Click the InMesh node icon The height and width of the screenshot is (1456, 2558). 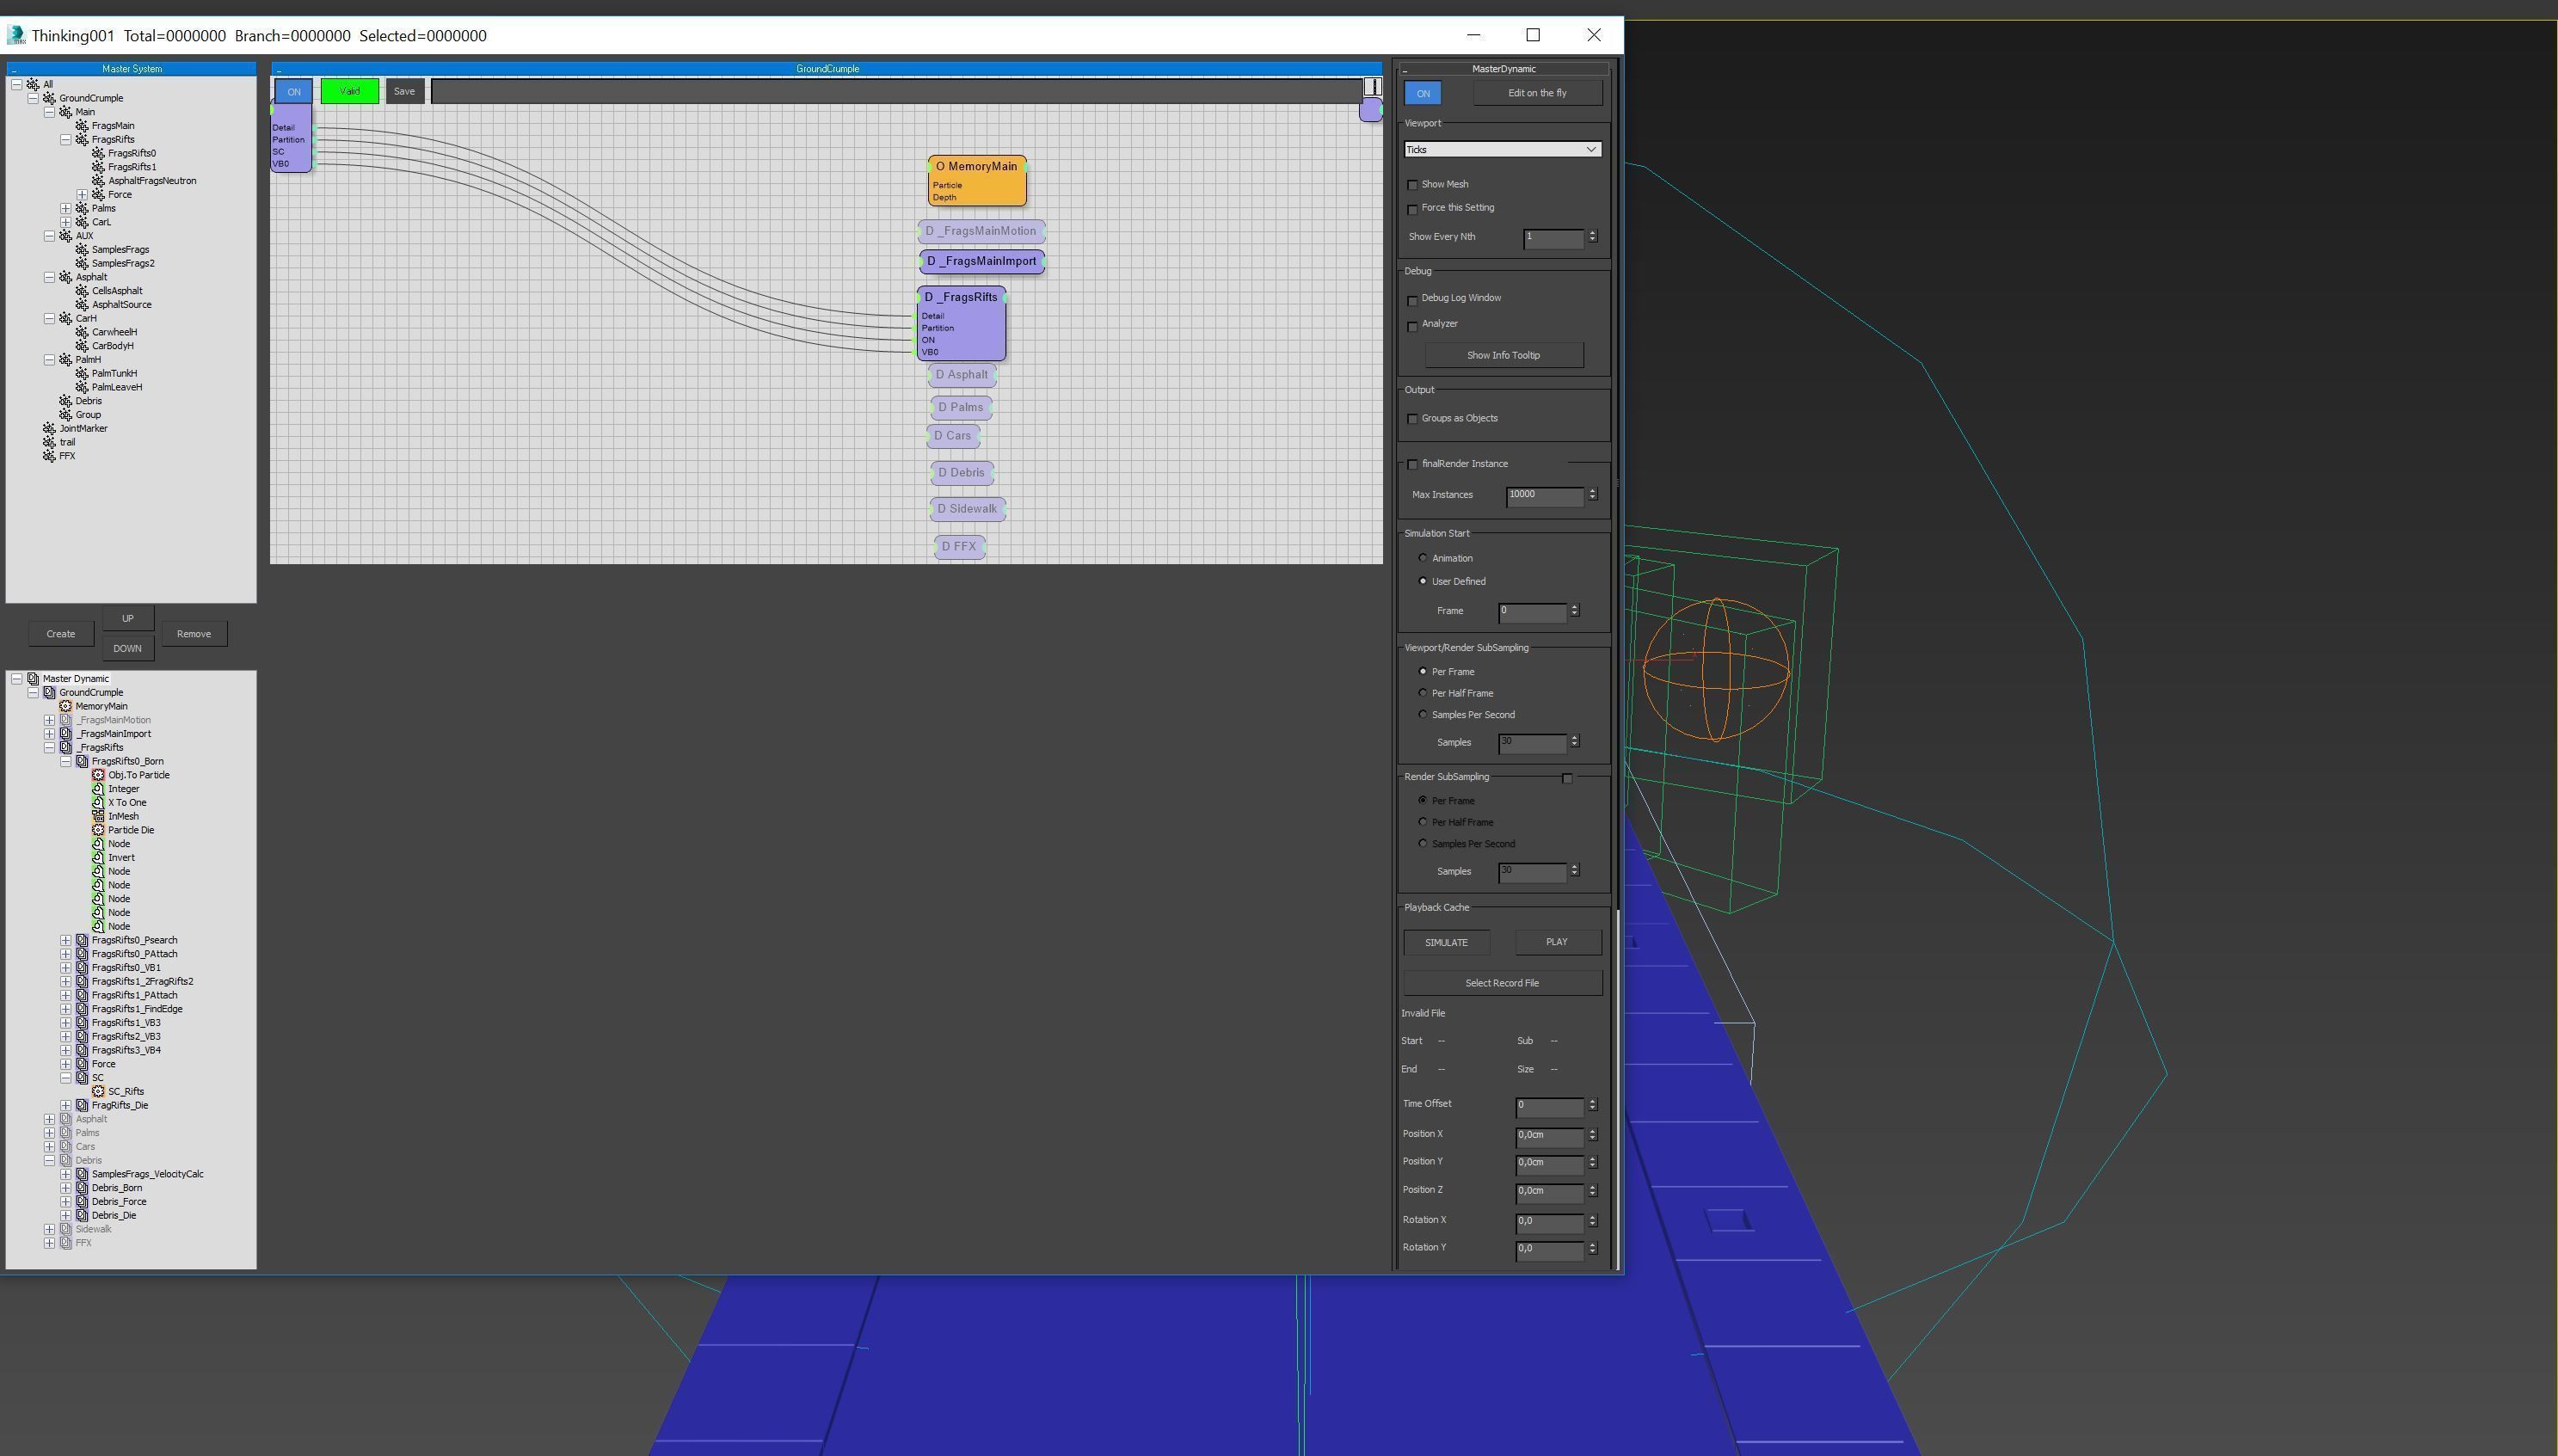98,816
